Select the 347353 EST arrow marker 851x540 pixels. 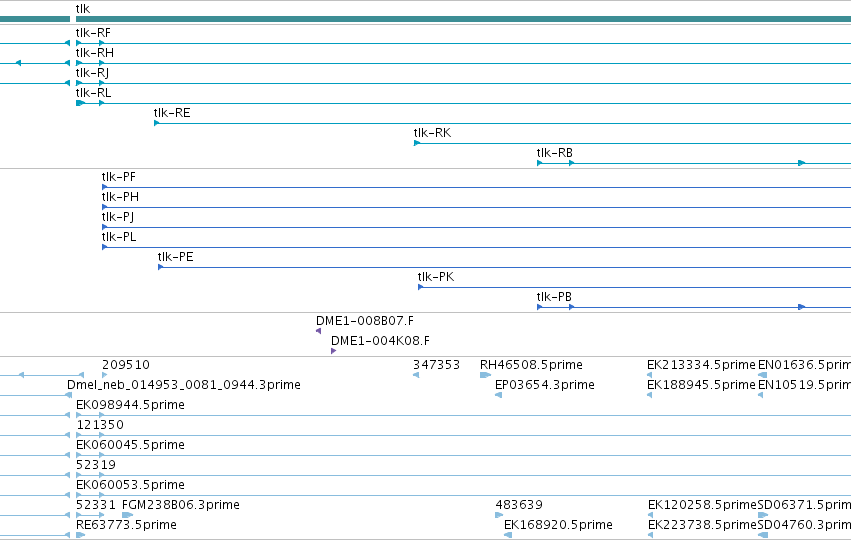point(416,375)
